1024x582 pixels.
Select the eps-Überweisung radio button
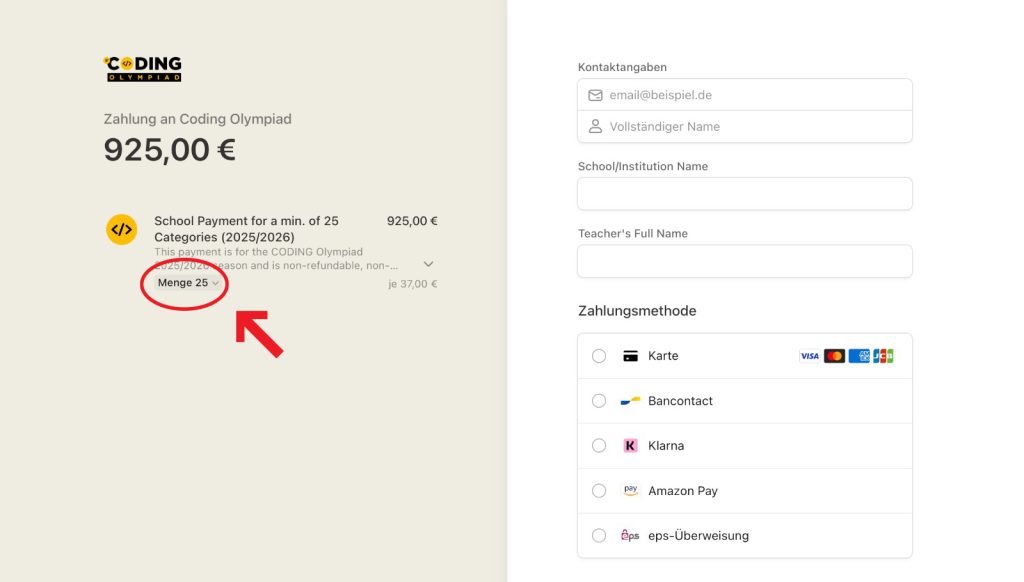(x=599, y=536)
